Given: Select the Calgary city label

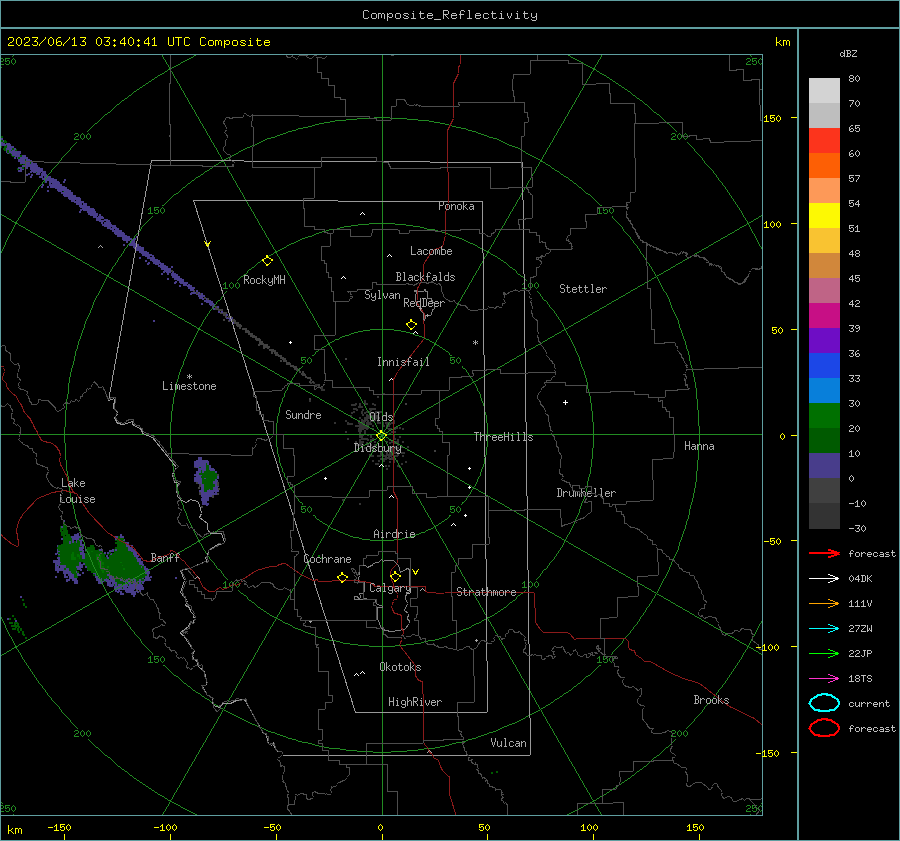Looking at the screenshot, I should point(390,588).
